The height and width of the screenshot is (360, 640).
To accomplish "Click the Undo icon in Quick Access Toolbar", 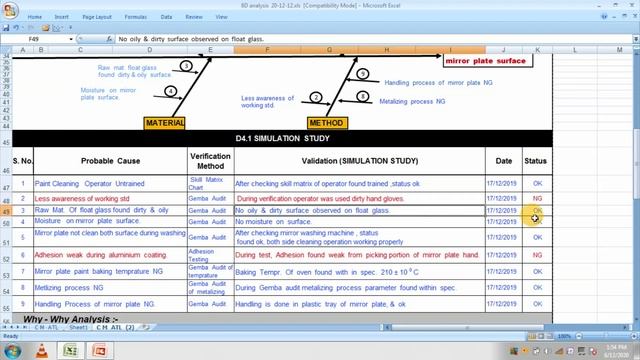I will (x=16, y=28).
